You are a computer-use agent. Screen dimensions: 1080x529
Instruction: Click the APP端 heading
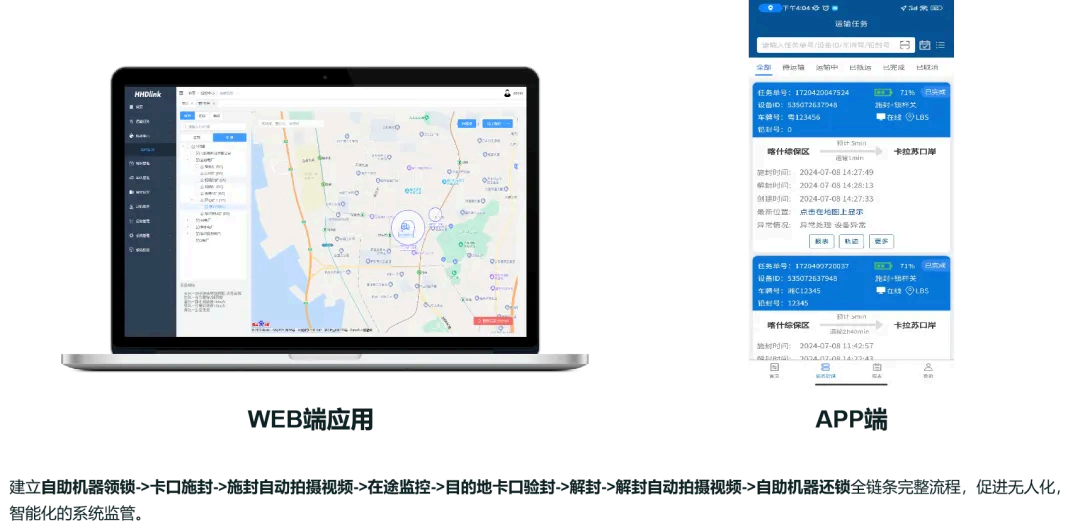[x=851, y=419]
